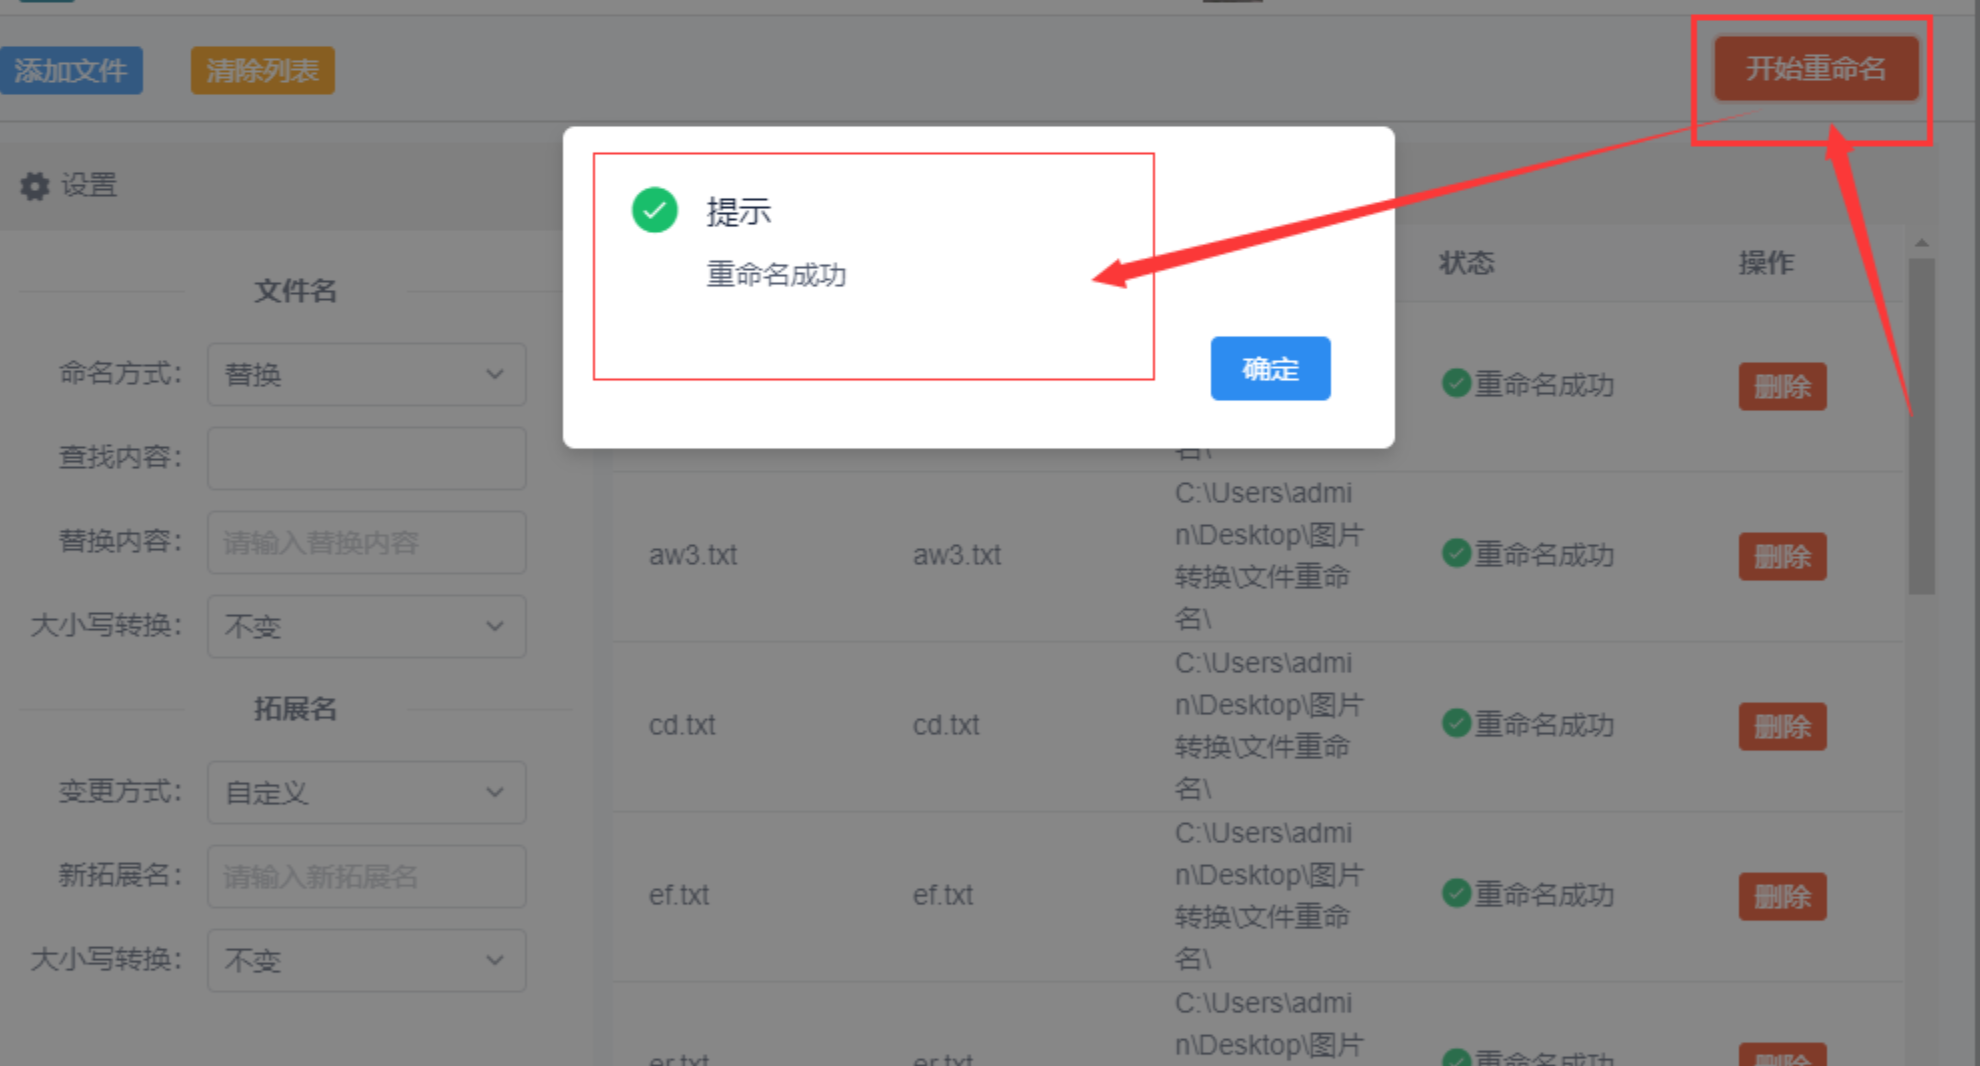Click the success status icon for cd.txt
The image size is (1980, 1066).
tap(1456, 723)
